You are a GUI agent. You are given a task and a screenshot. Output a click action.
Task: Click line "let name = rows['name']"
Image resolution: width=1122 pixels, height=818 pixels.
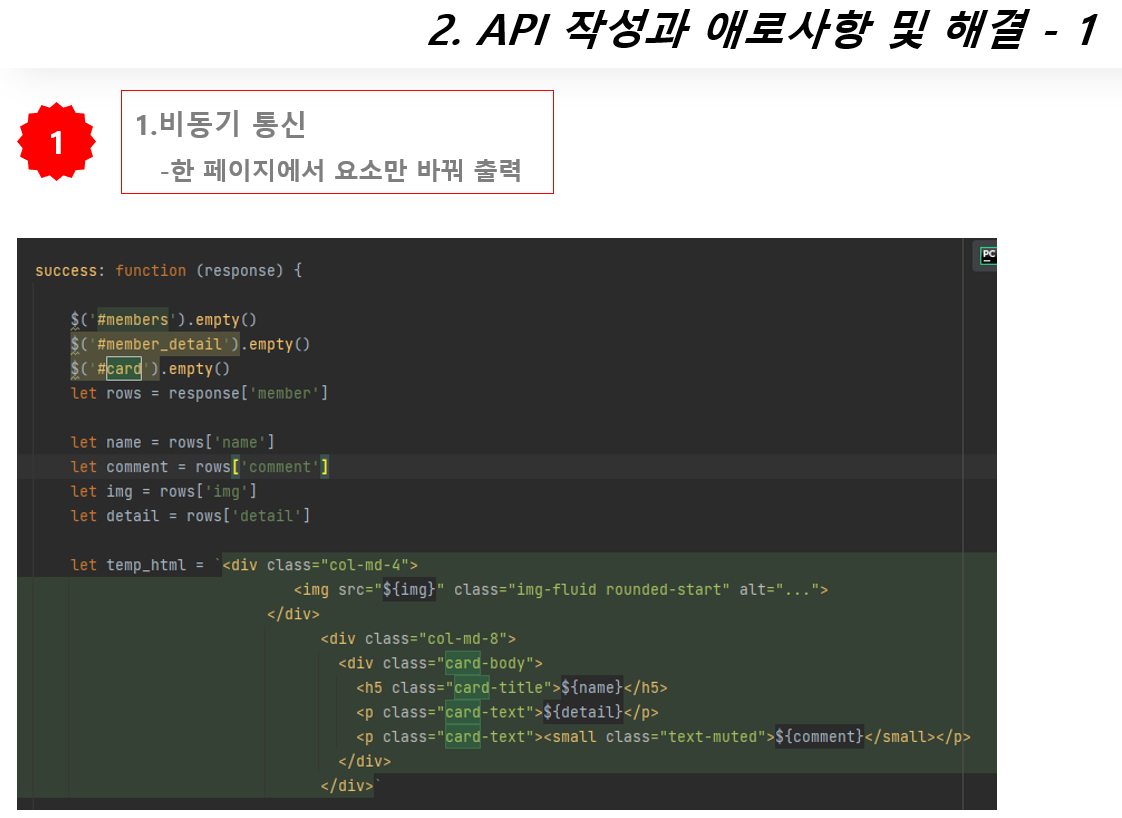(172, 442)
